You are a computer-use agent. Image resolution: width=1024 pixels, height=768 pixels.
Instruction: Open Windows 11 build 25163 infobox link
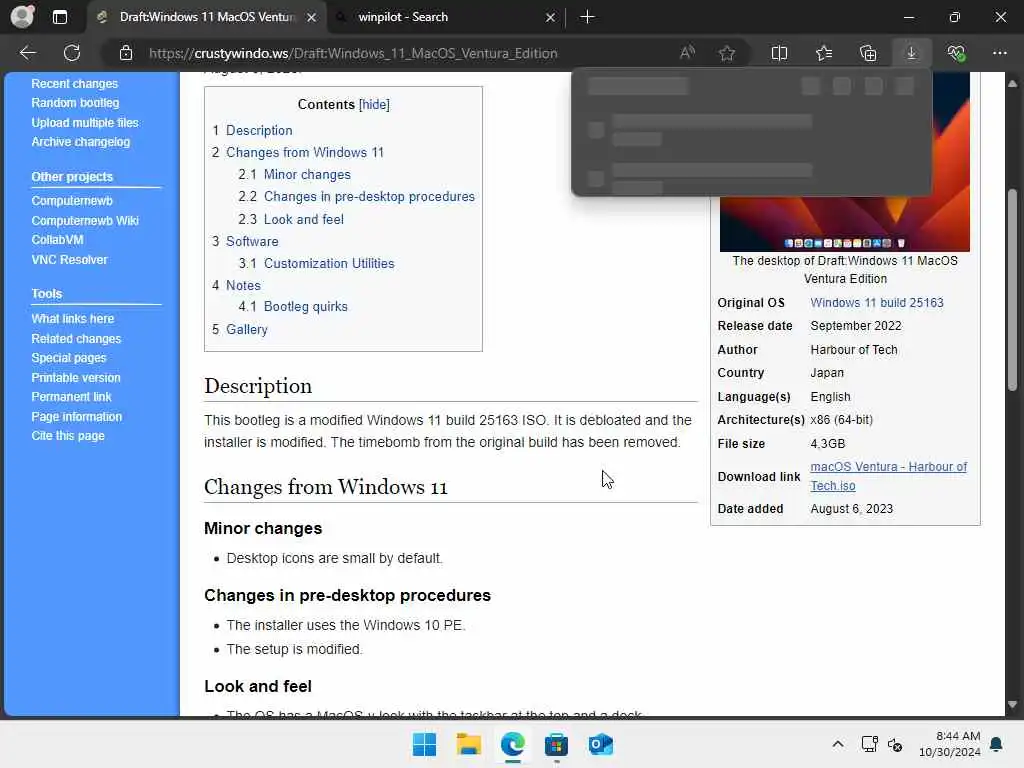point(876,303)
